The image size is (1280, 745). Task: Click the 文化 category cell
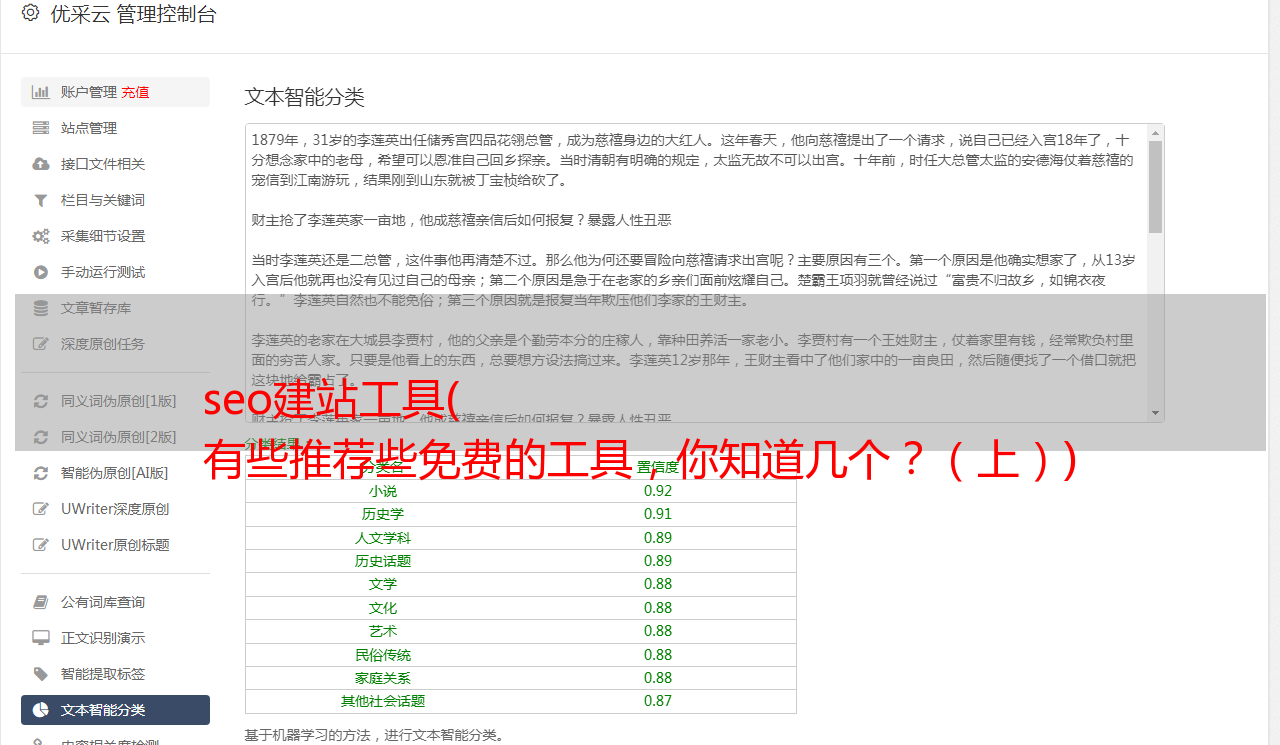[383, 608]
